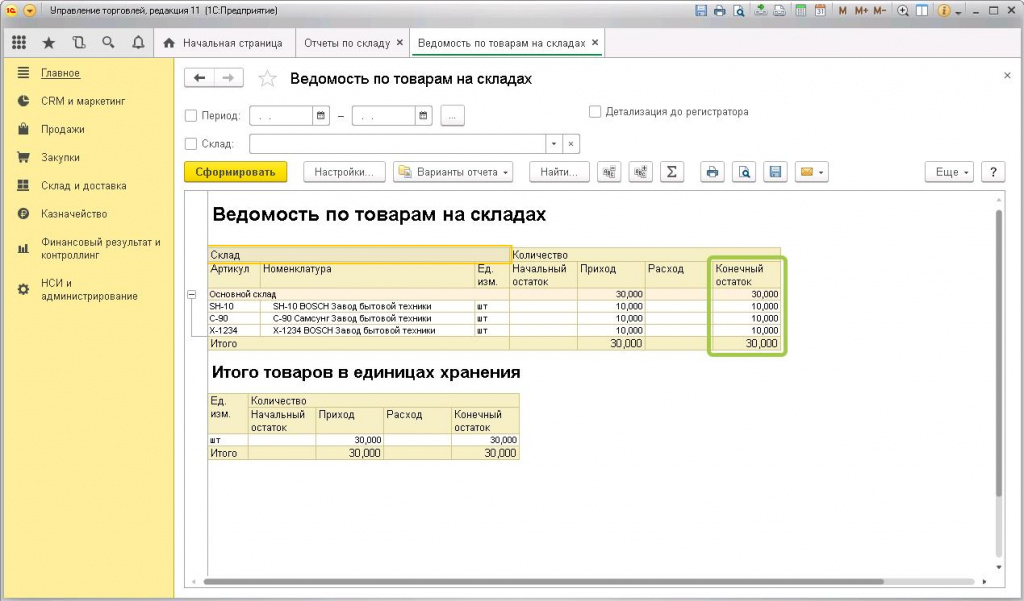Collapse the Основной склад group in report
This screenshot has width=1024, height=601.
(192, 294)
